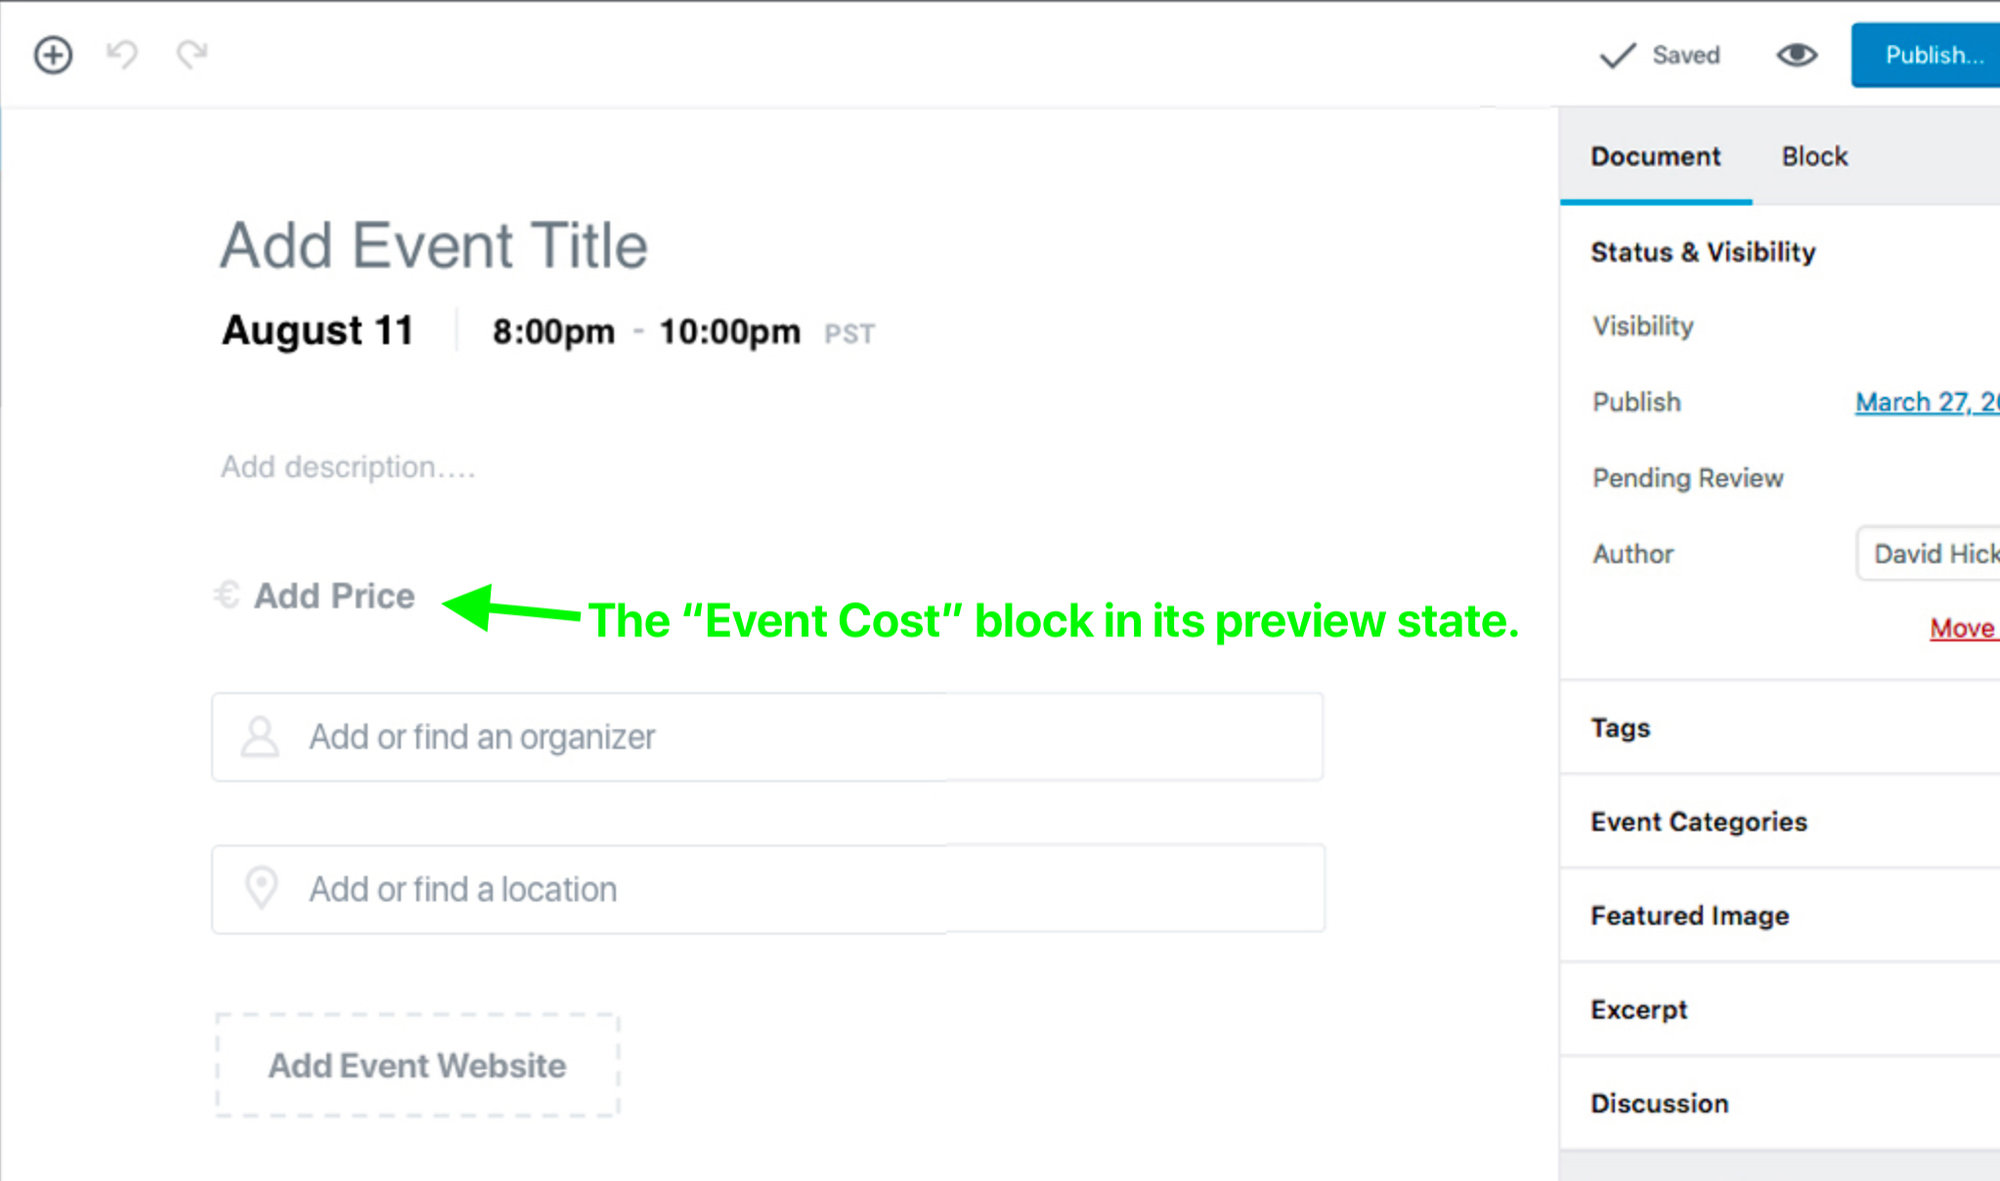Click the preview eye icon

(x=1796, y=55)
